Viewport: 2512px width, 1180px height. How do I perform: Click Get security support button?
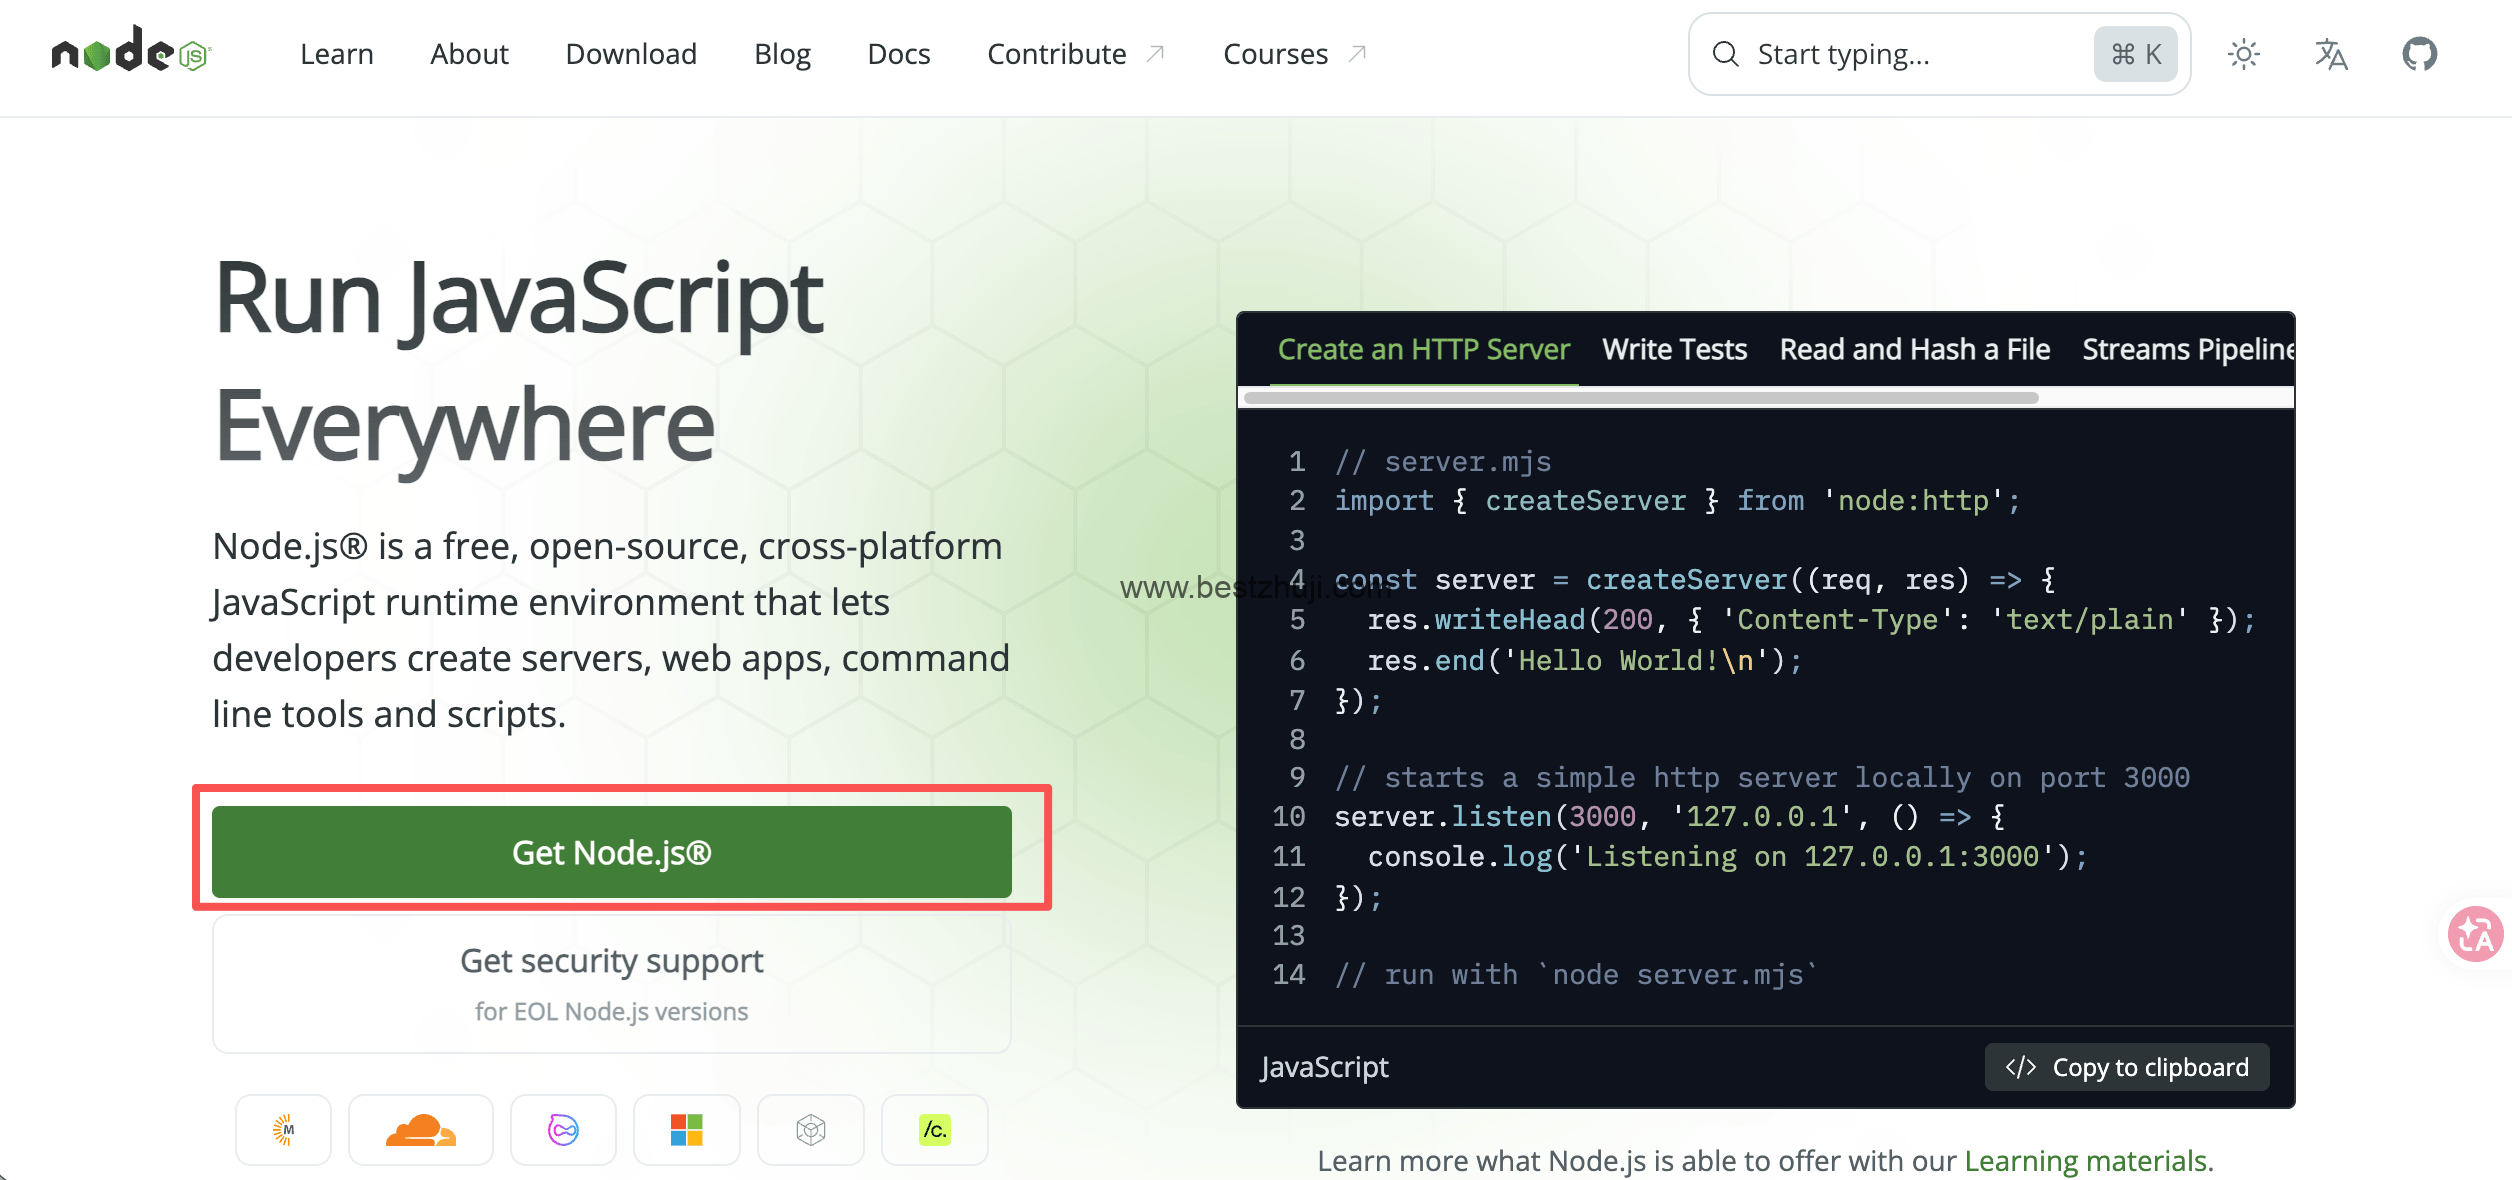click(612, 984)
